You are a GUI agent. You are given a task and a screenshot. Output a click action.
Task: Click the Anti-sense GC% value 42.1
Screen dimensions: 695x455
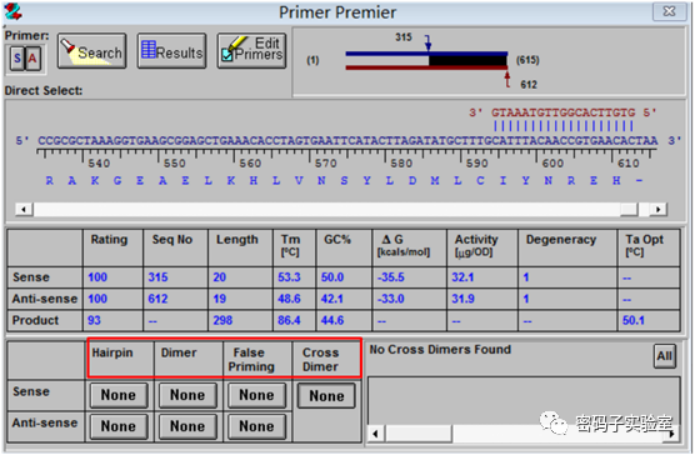coord(332,299)
